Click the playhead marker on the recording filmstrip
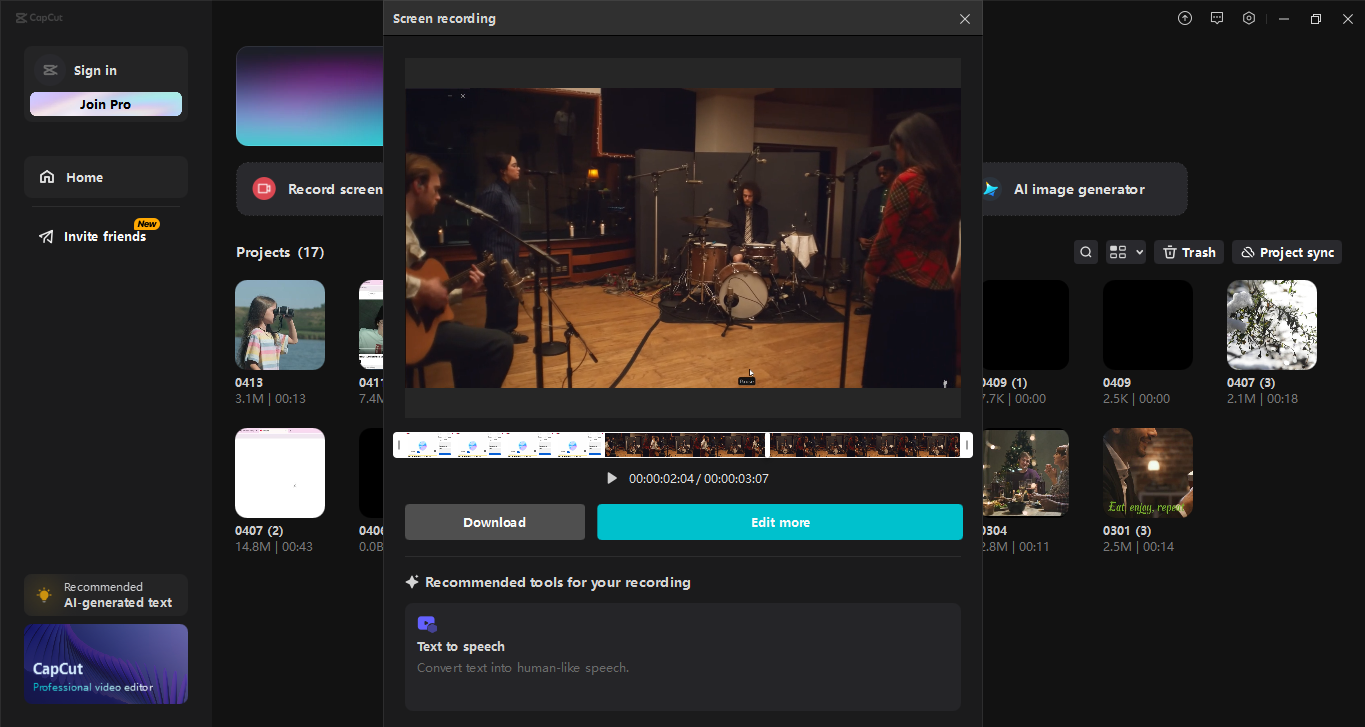1365x727 pixels. (x=767, y=445)
